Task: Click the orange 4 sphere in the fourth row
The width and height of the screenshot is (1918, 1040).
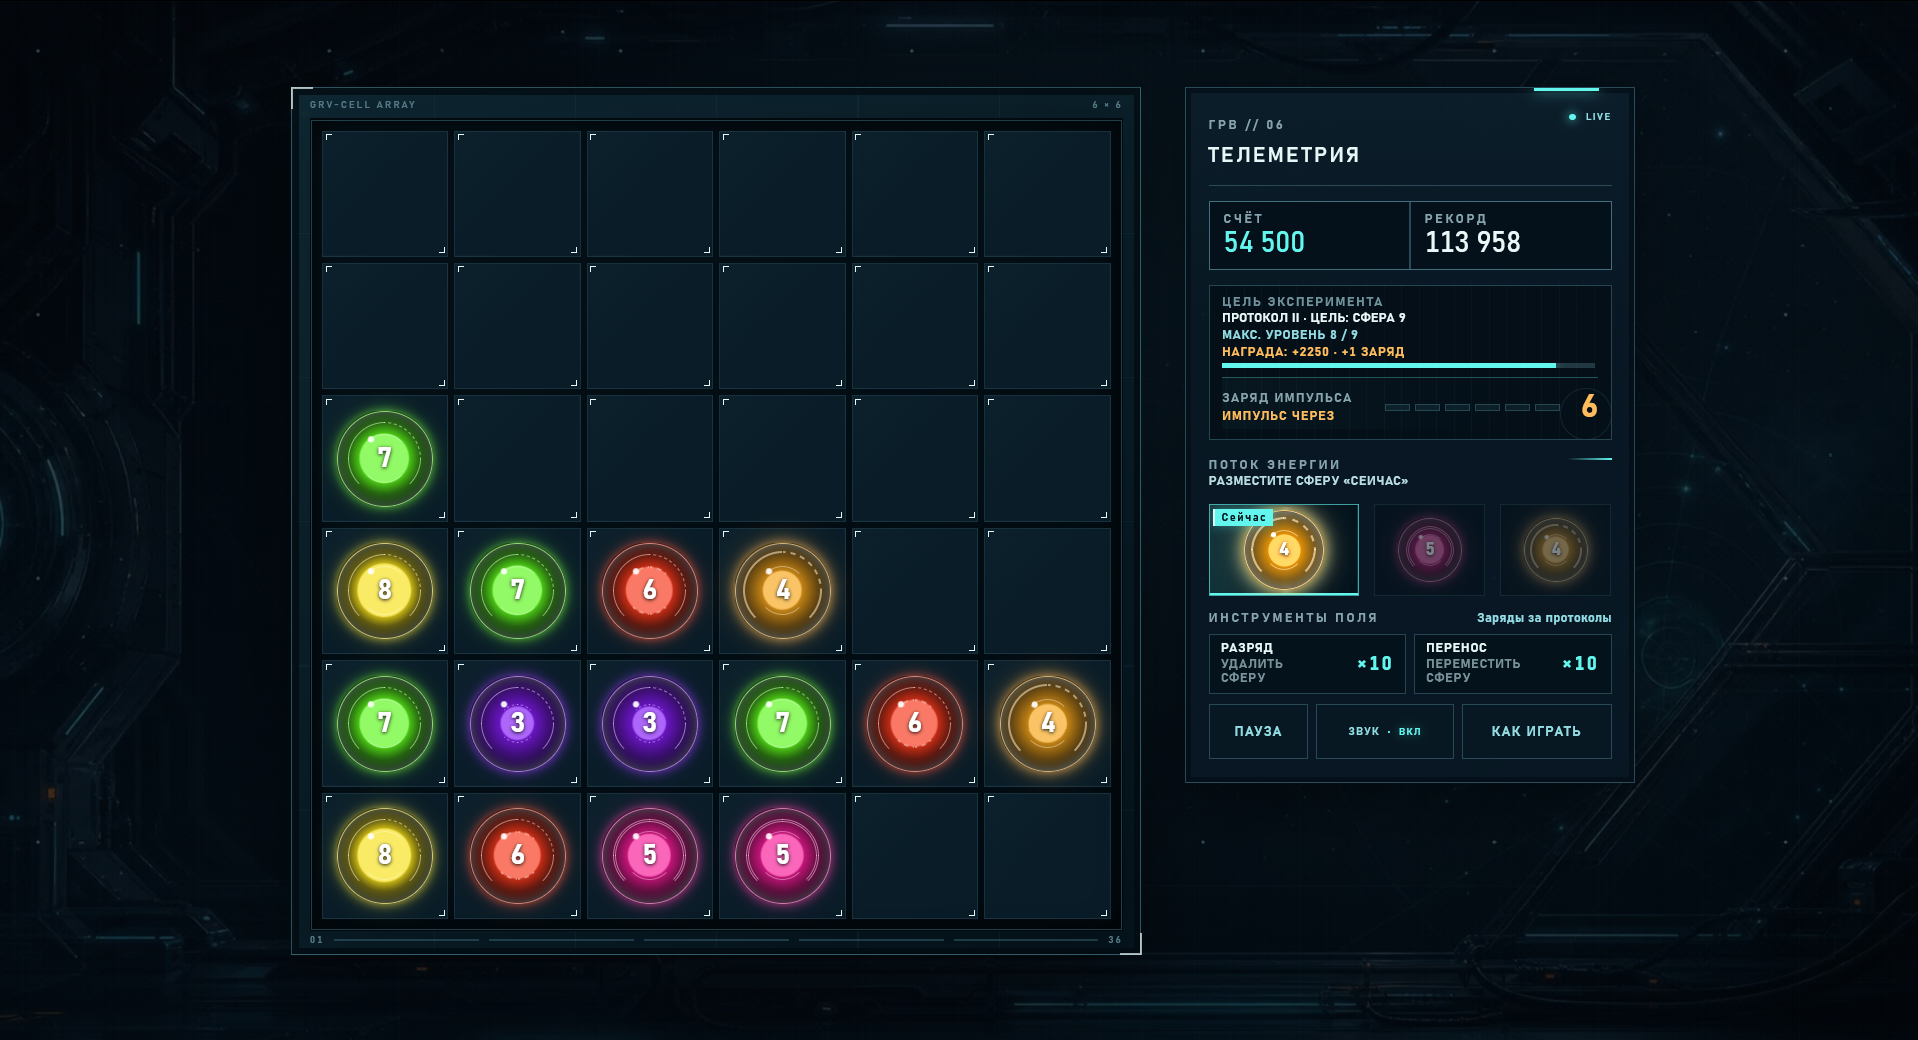Action: point(783,590)
